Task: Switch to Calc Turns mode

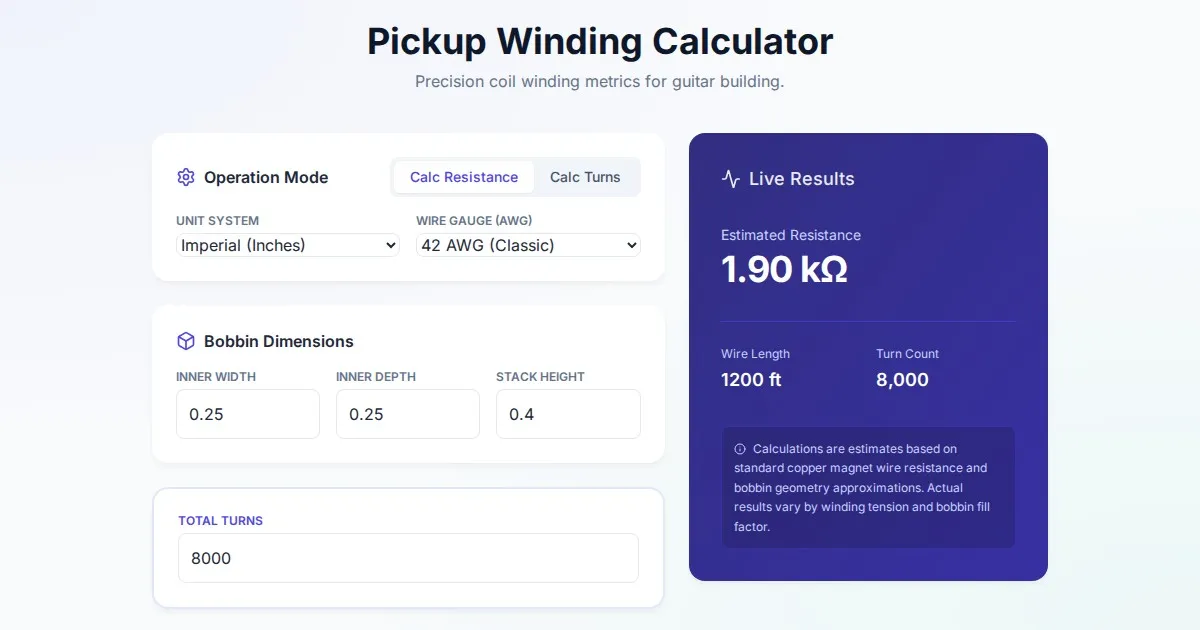Action: (585, 177)
